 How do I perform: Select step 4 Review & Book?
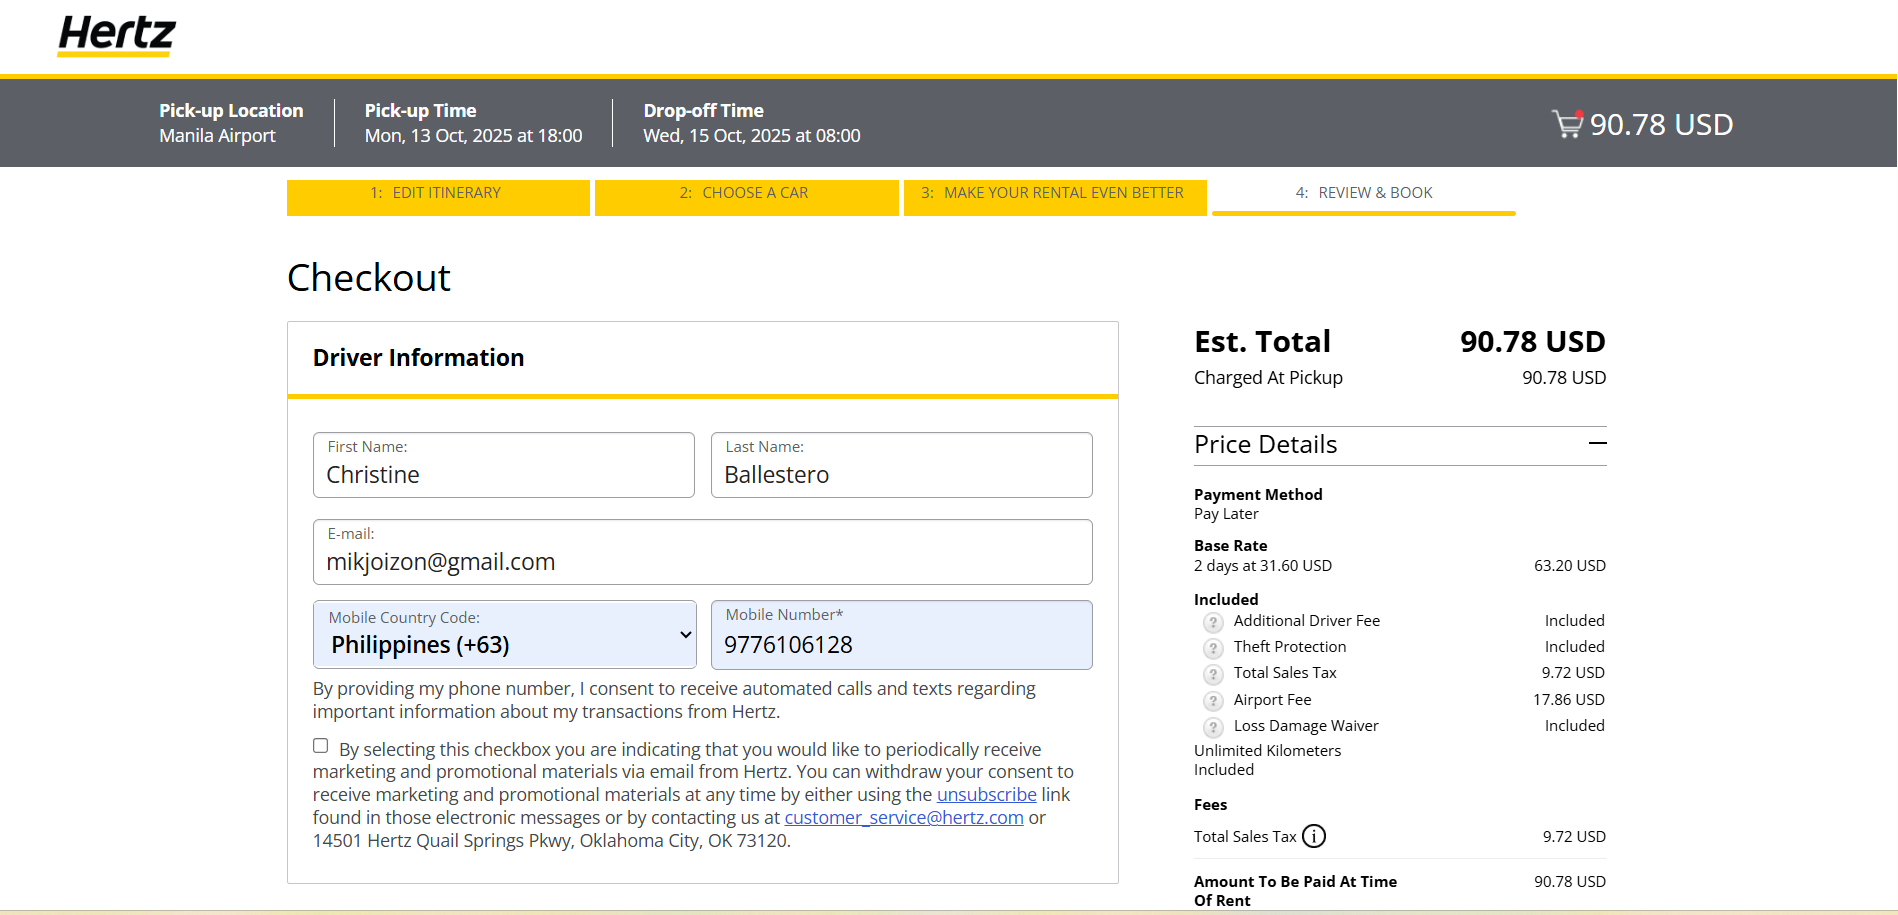(1364, 197)
